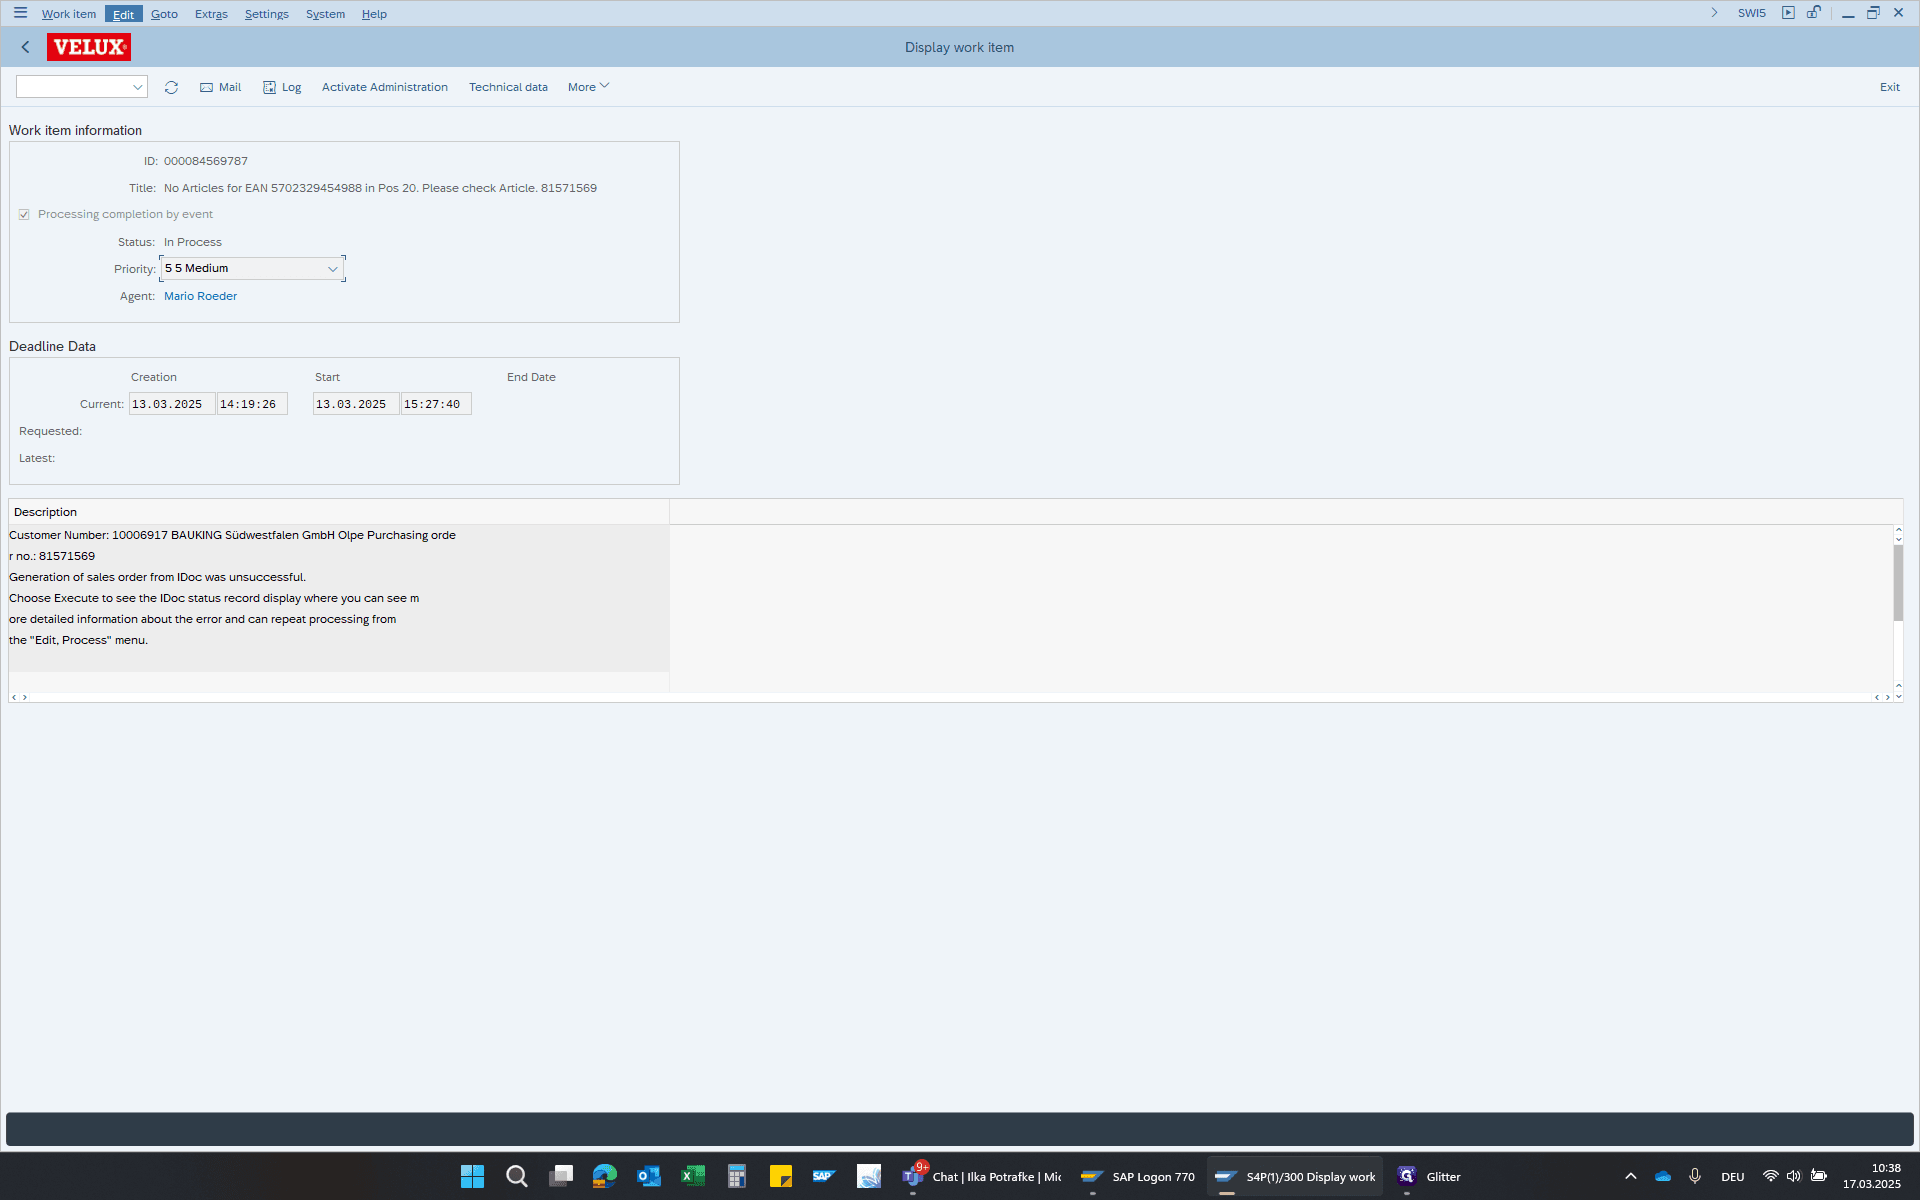The image size is (1920, 1200).
Task: Open agent link Mario Roeder
Action: [x=200, y=296]
